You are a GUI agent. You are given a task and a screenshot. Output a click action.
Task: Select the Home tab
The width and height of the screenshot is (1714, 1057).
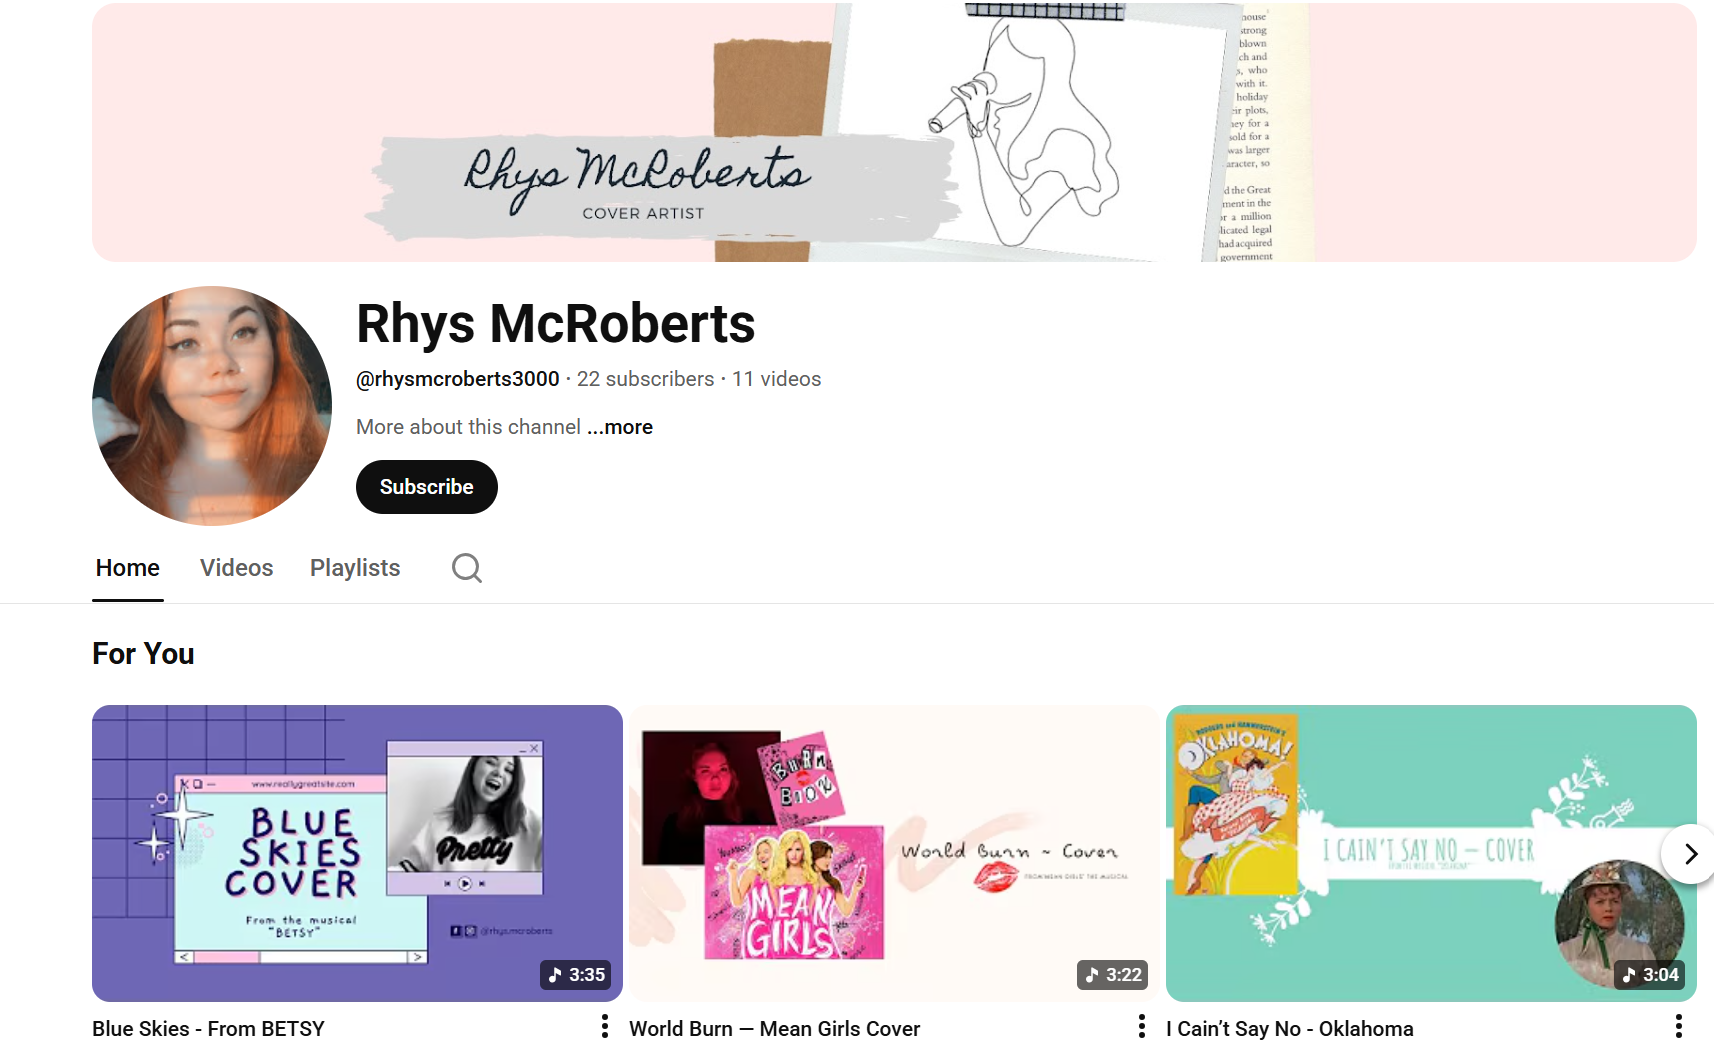[128, 568]
